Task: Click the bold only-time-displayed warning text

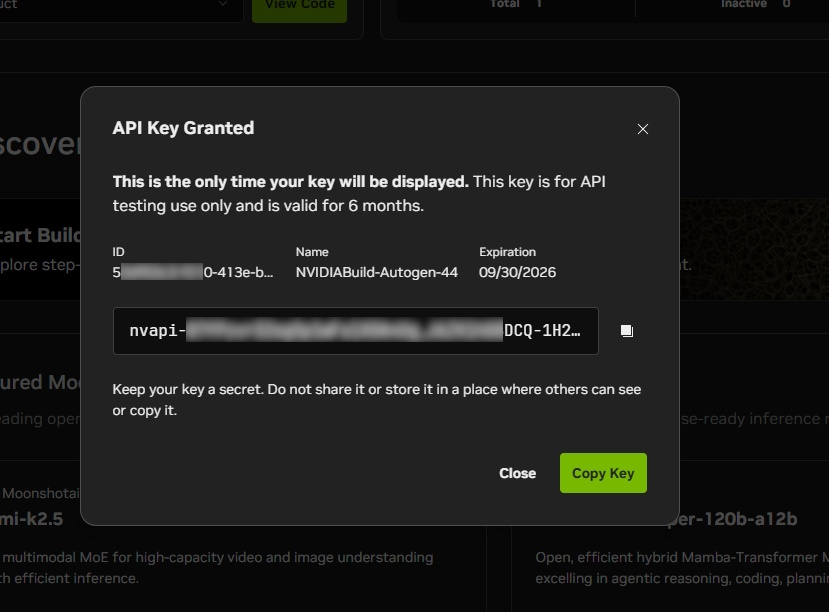Action: click(290, 182)
